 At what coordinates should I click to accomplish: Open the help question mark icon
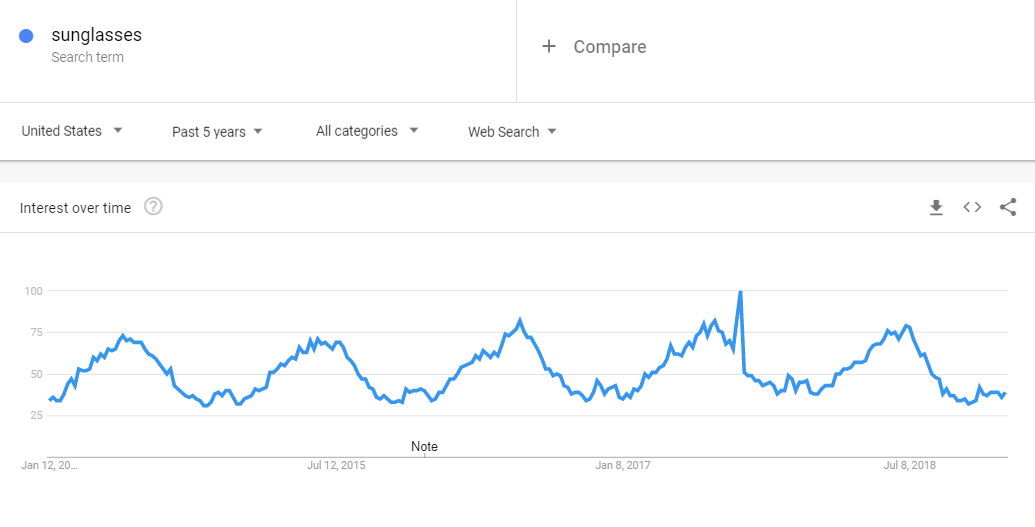pyautogui.click(x=153, y=207)
